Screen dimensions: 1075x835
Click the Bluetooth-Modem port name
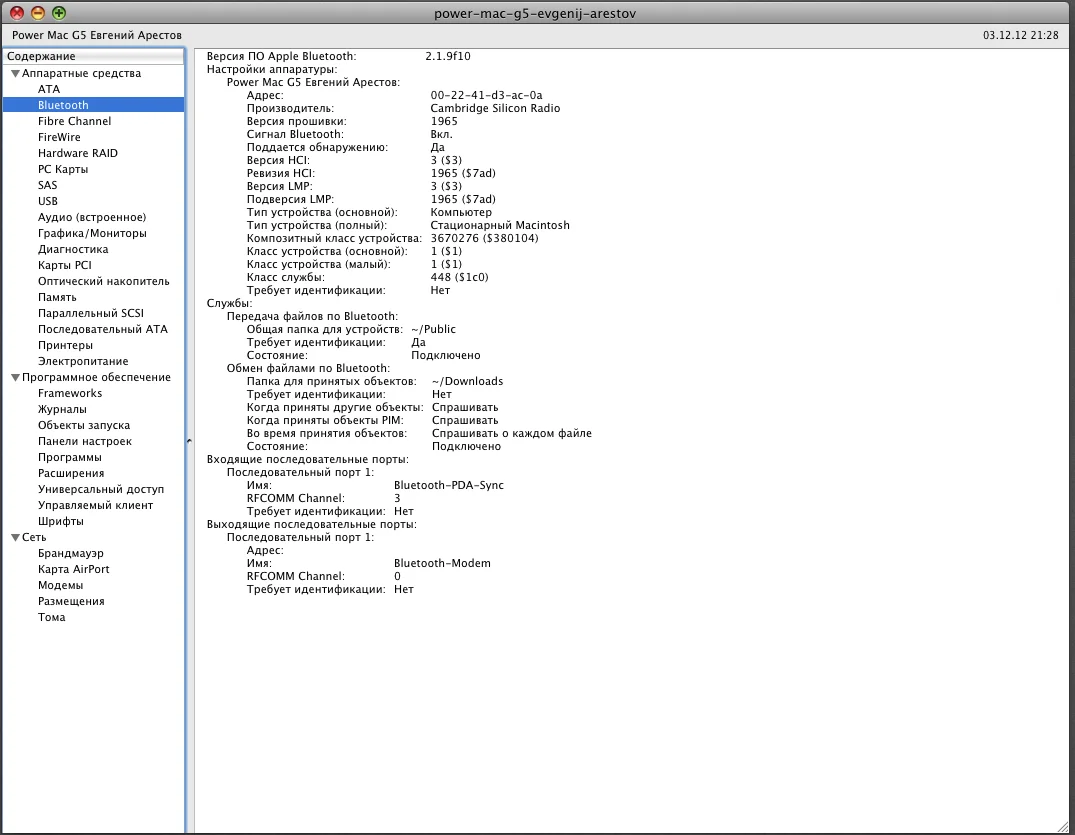click(442, 564)
